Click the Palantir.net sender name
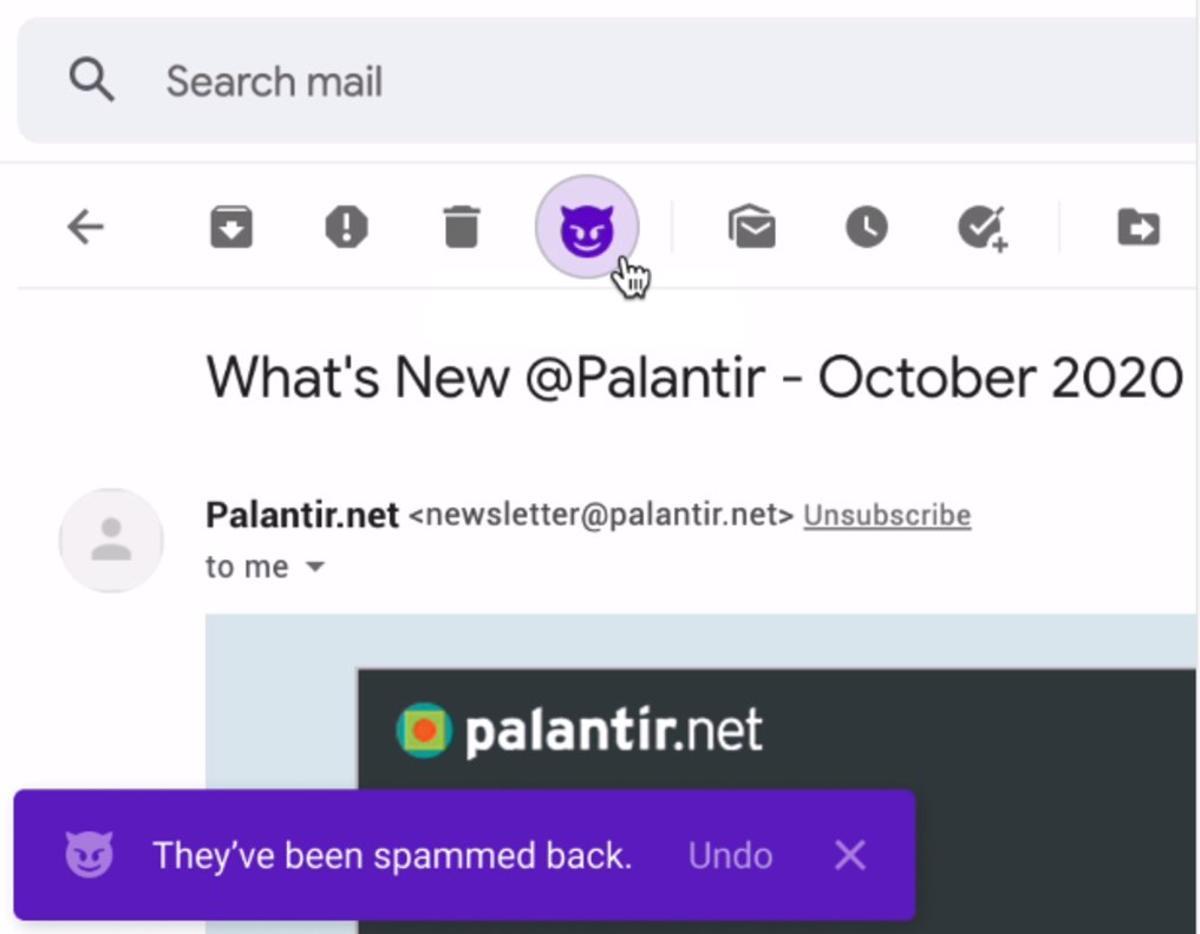1200x934 pixels. click(302, 515)
